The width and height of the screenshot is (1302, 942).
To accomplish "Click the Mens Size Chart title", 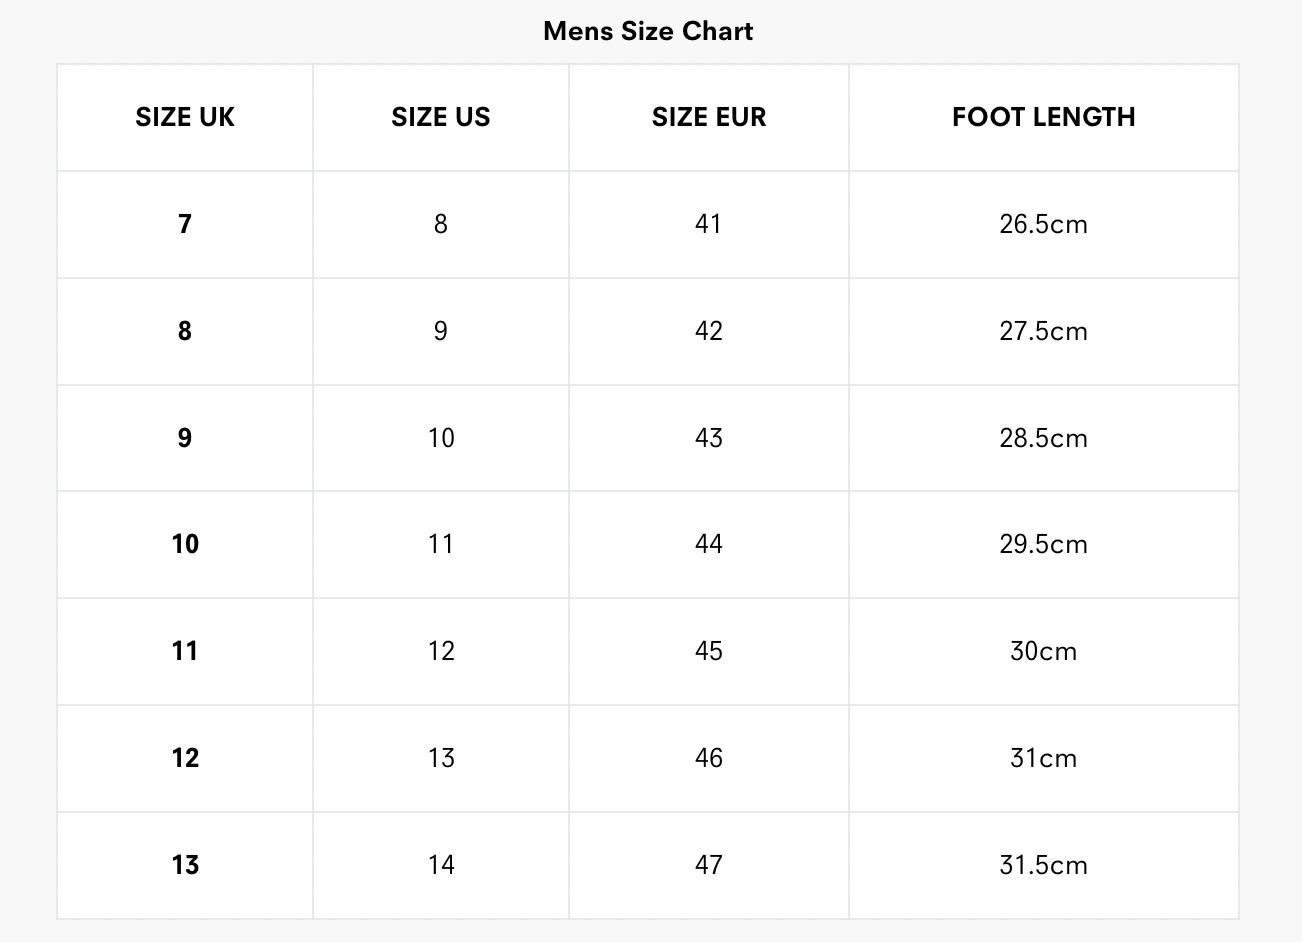I will pyautogui.click(x=648, y=31).
